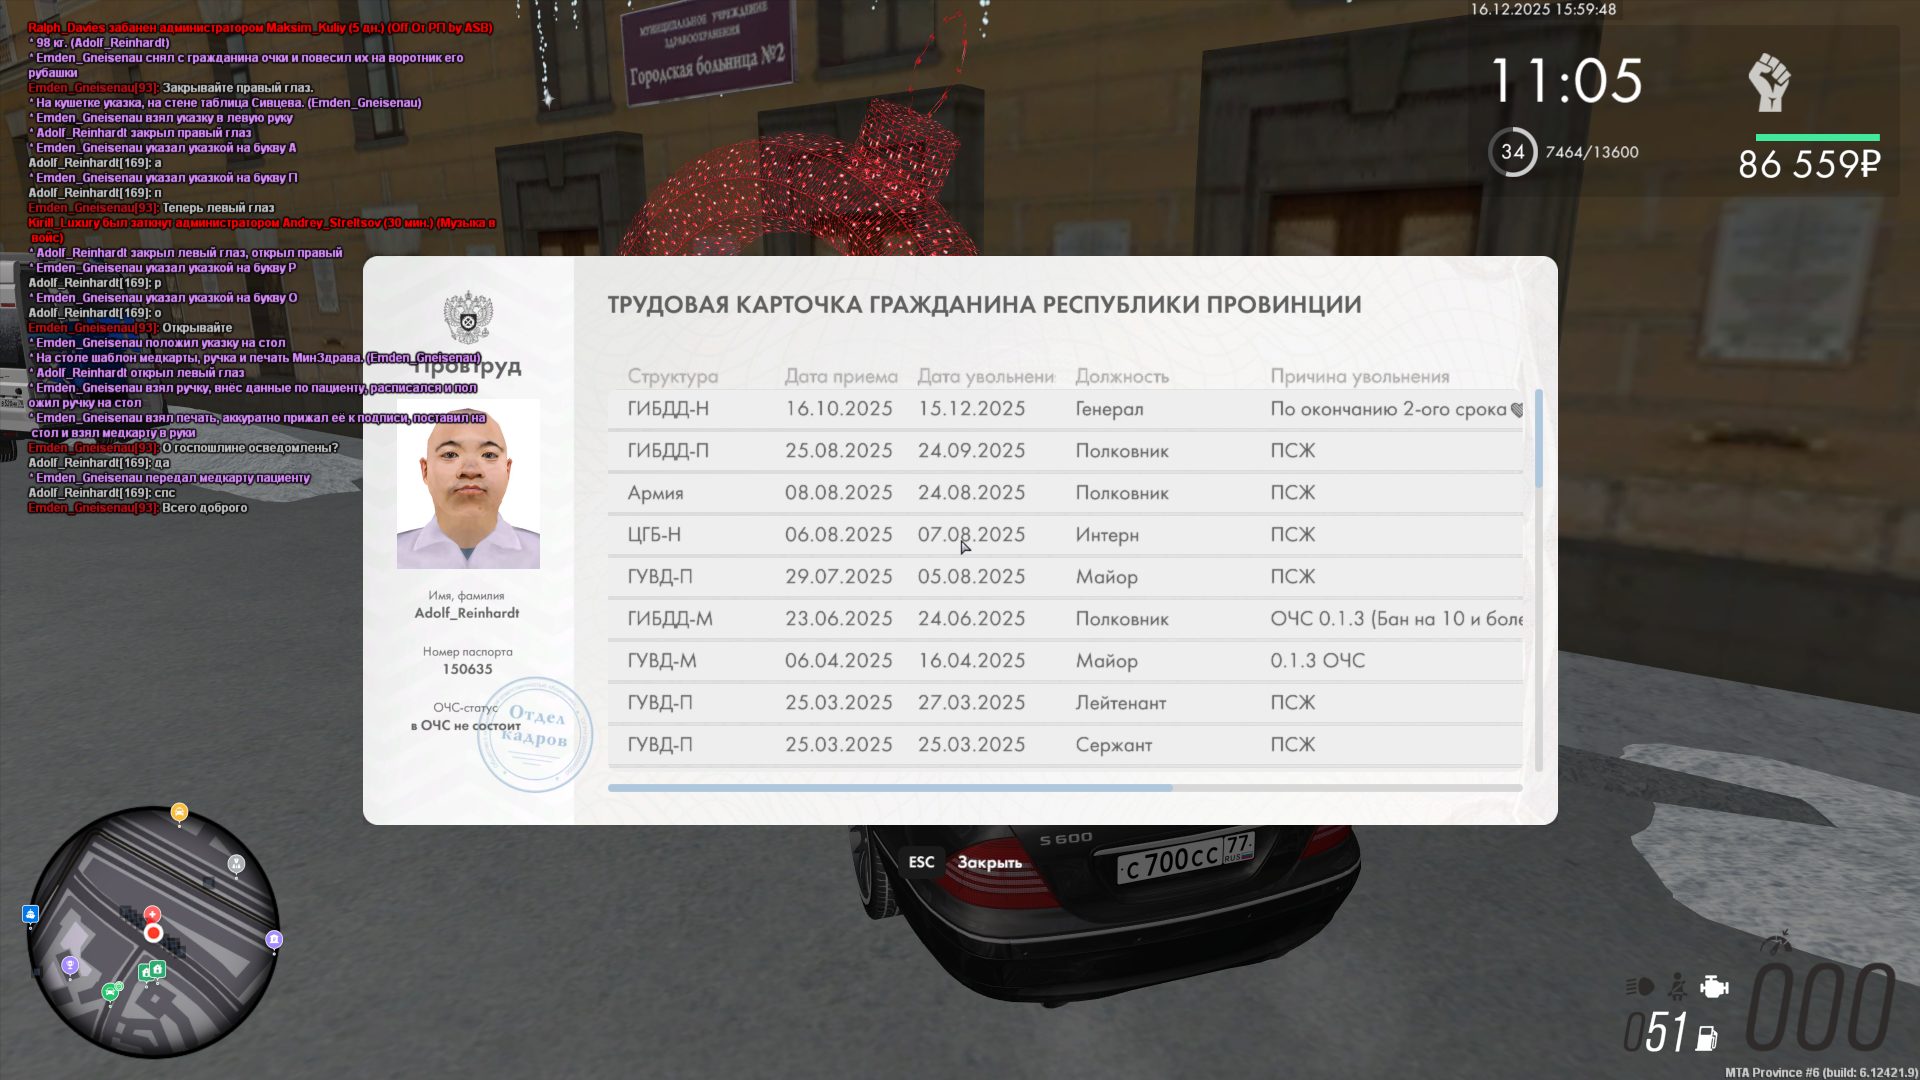Click the purple trophy marker on minimap
This screenshot has height=1080, width=1920.
click(x=70, y=965)
